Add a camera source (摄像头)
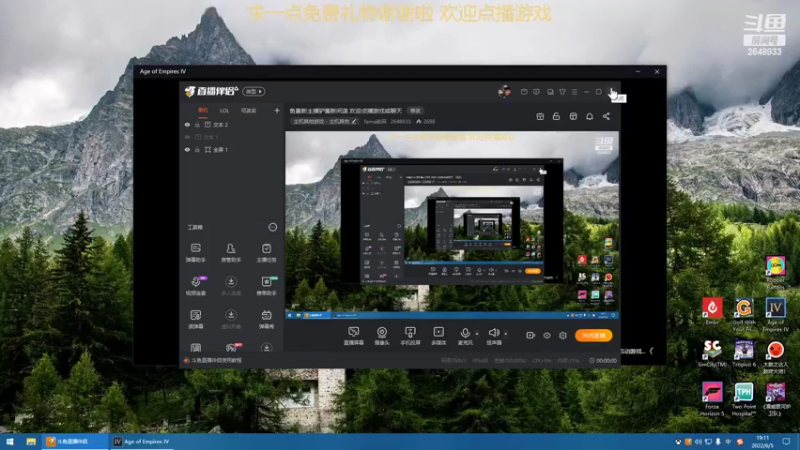The width and height of the screenshot is (800, 450). coord(382,336)
